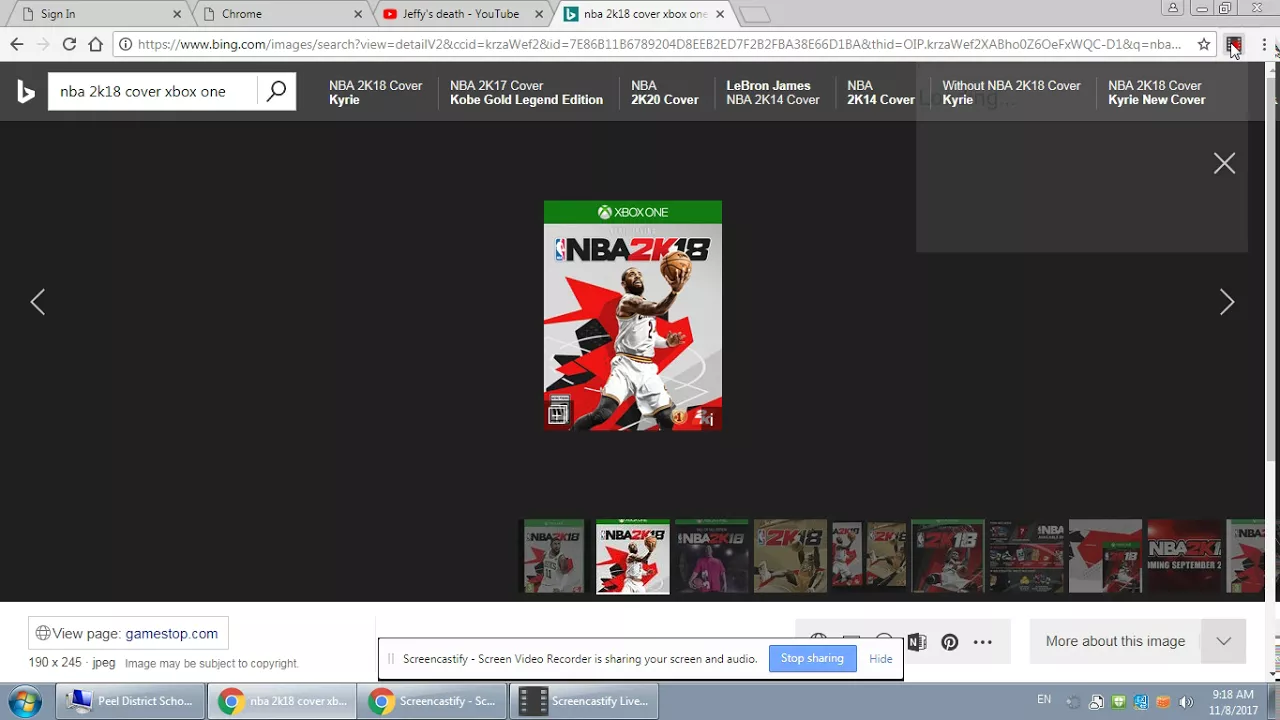1280x720 pixels.
Task: Open the pink-shirt NBA 2K18 thumbnail
Action: (711, 556)
